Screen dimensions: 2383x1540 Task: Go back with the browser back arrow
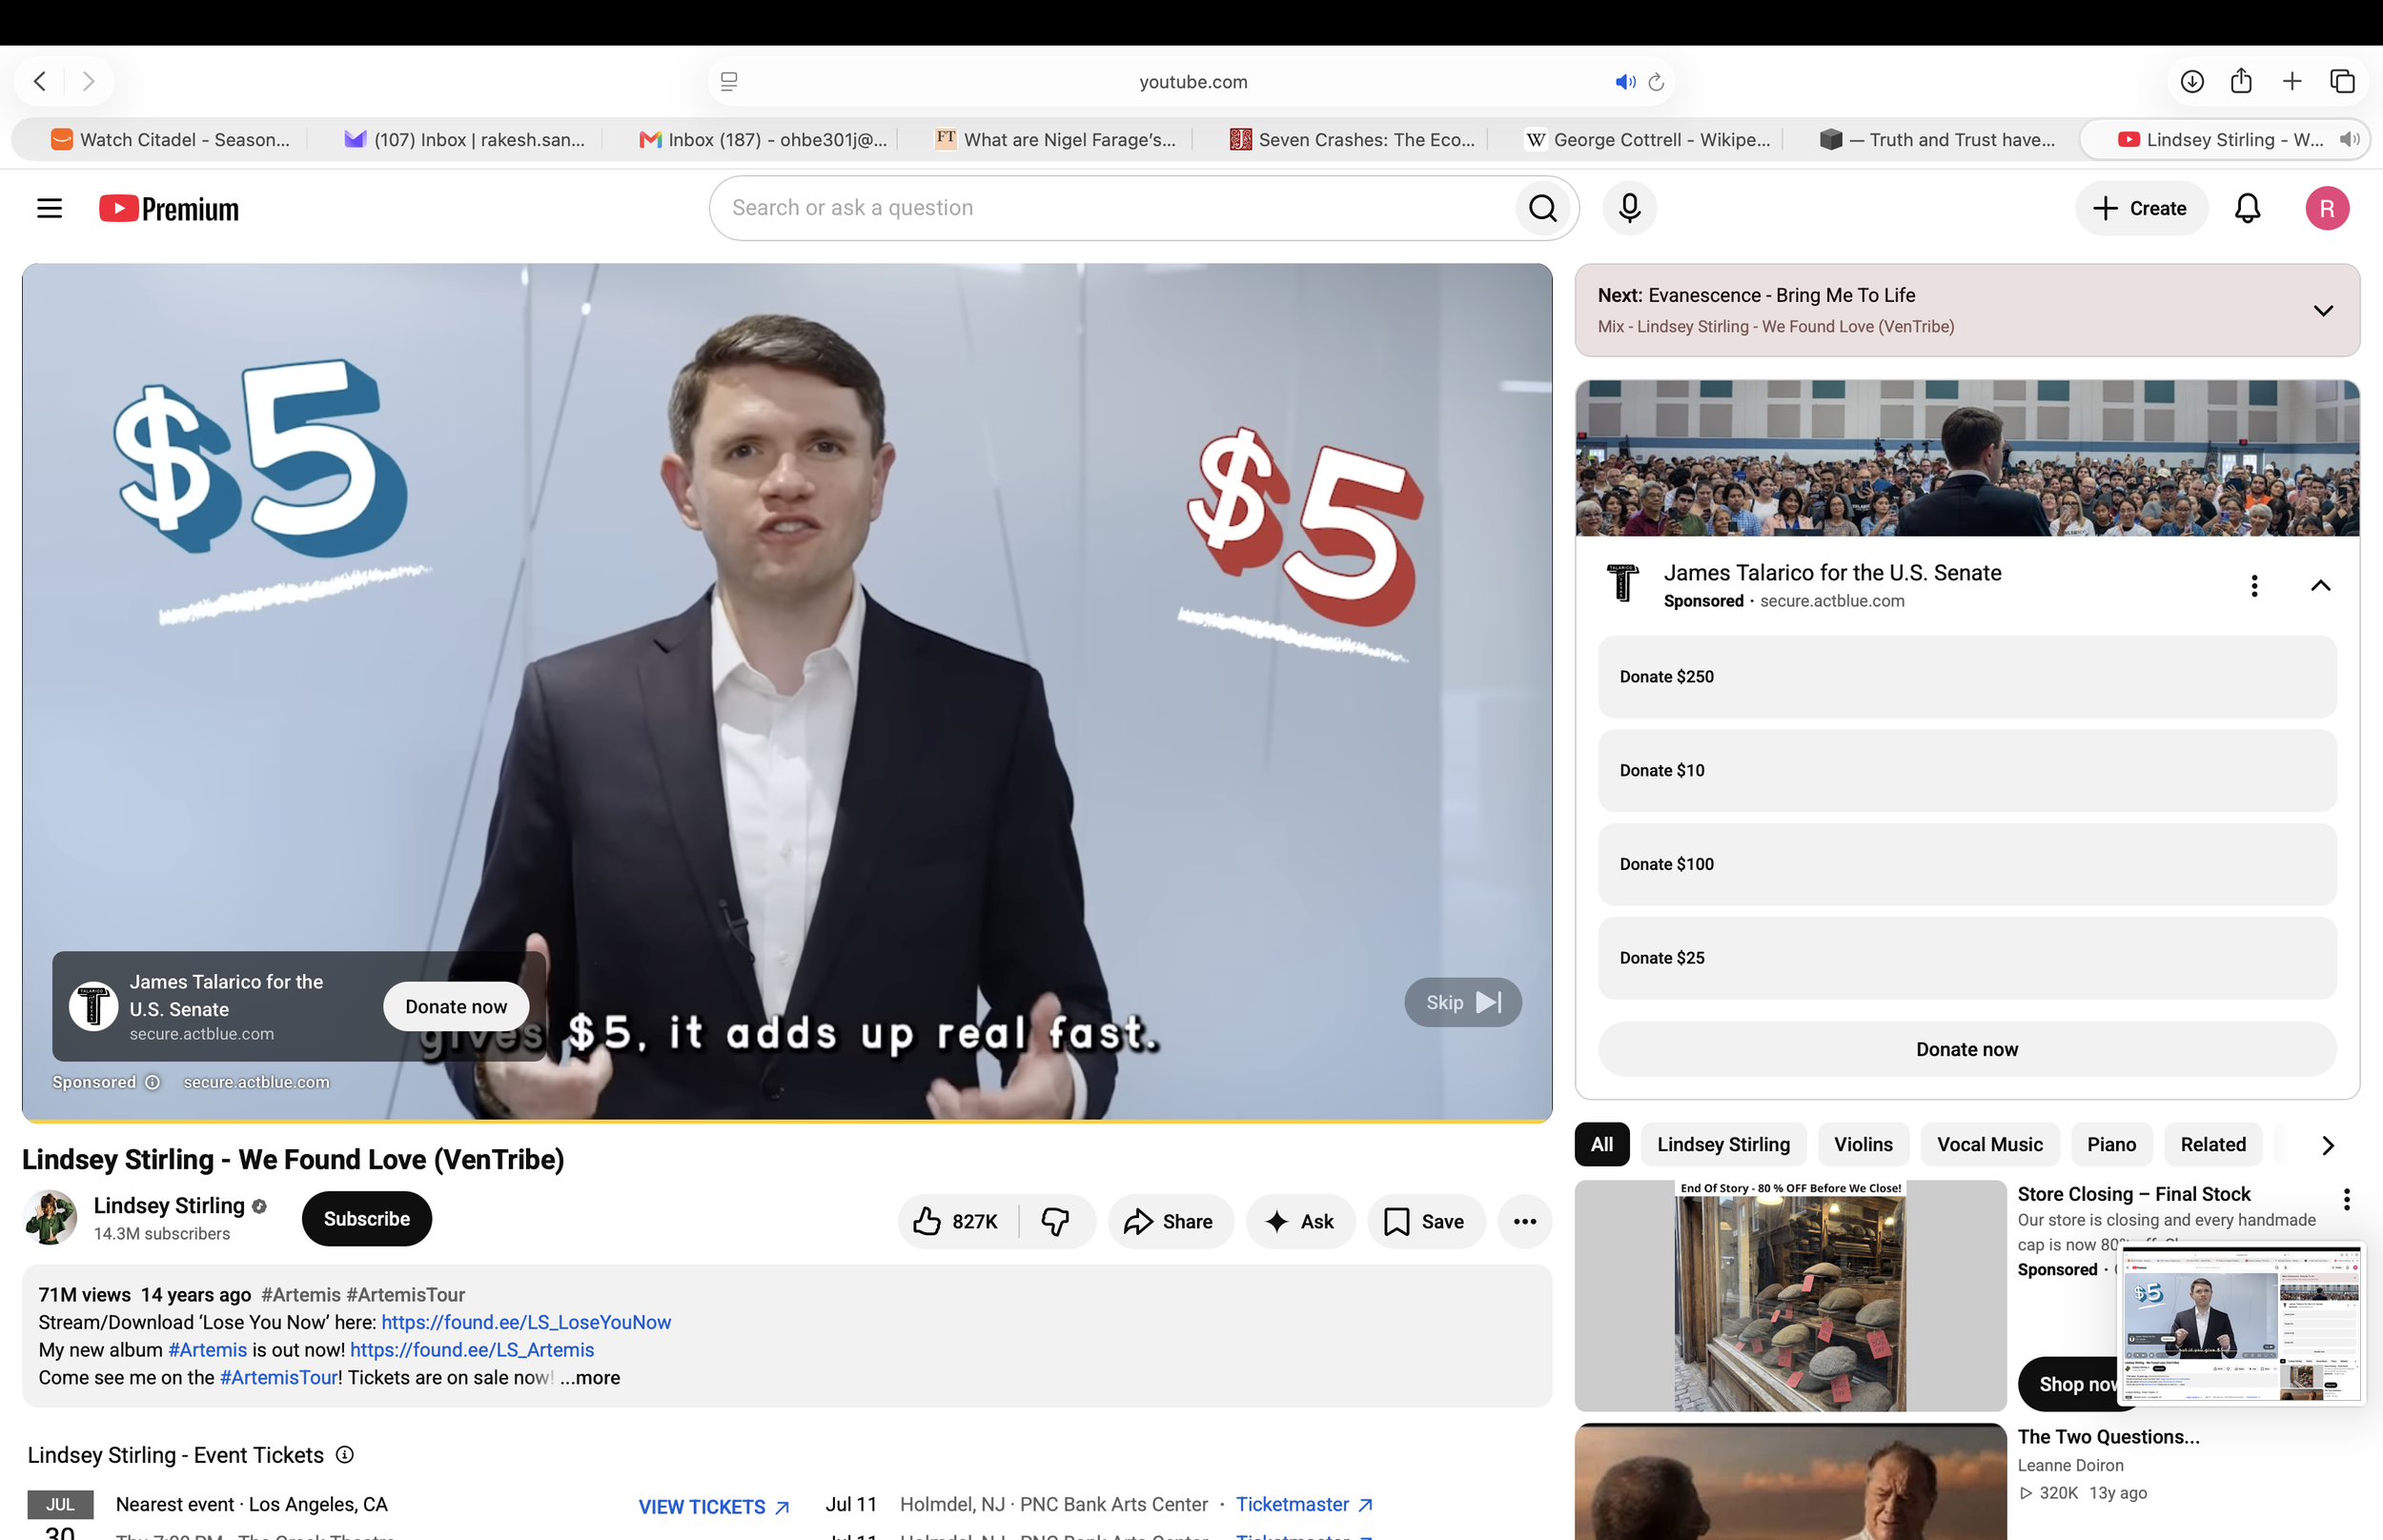(40, 81)
